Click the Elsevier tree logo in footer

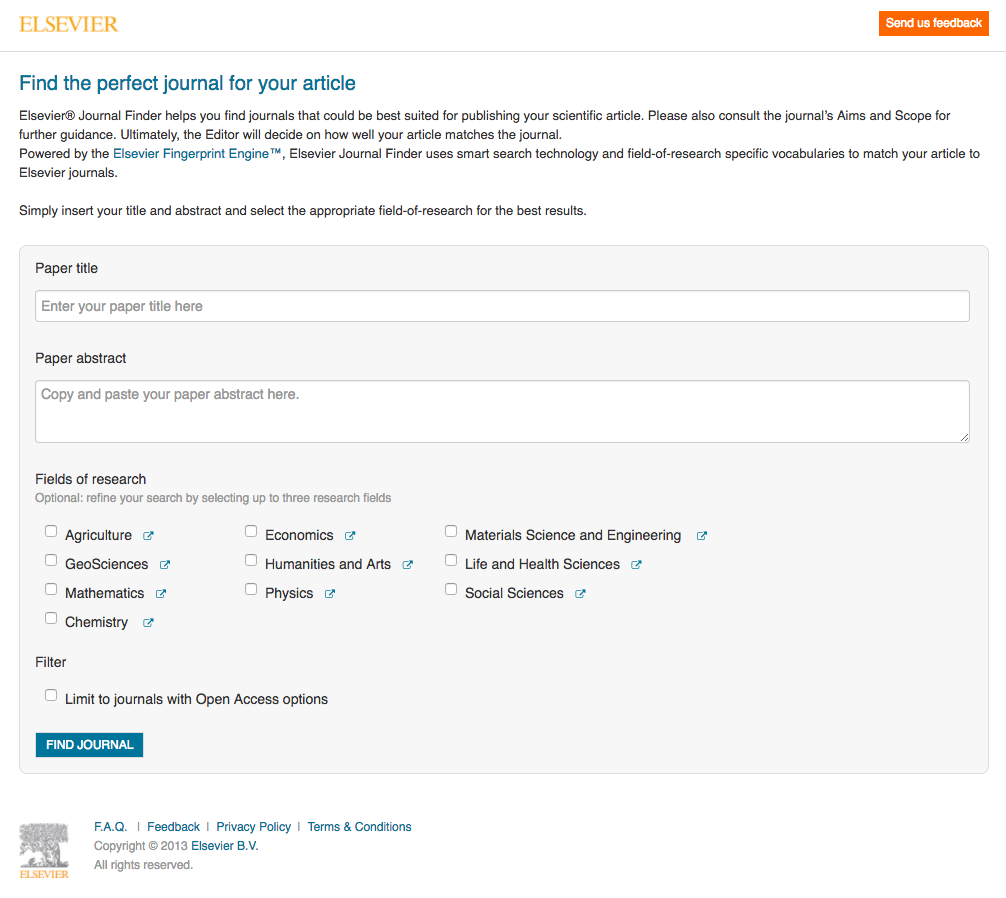(x=44, y=850)
